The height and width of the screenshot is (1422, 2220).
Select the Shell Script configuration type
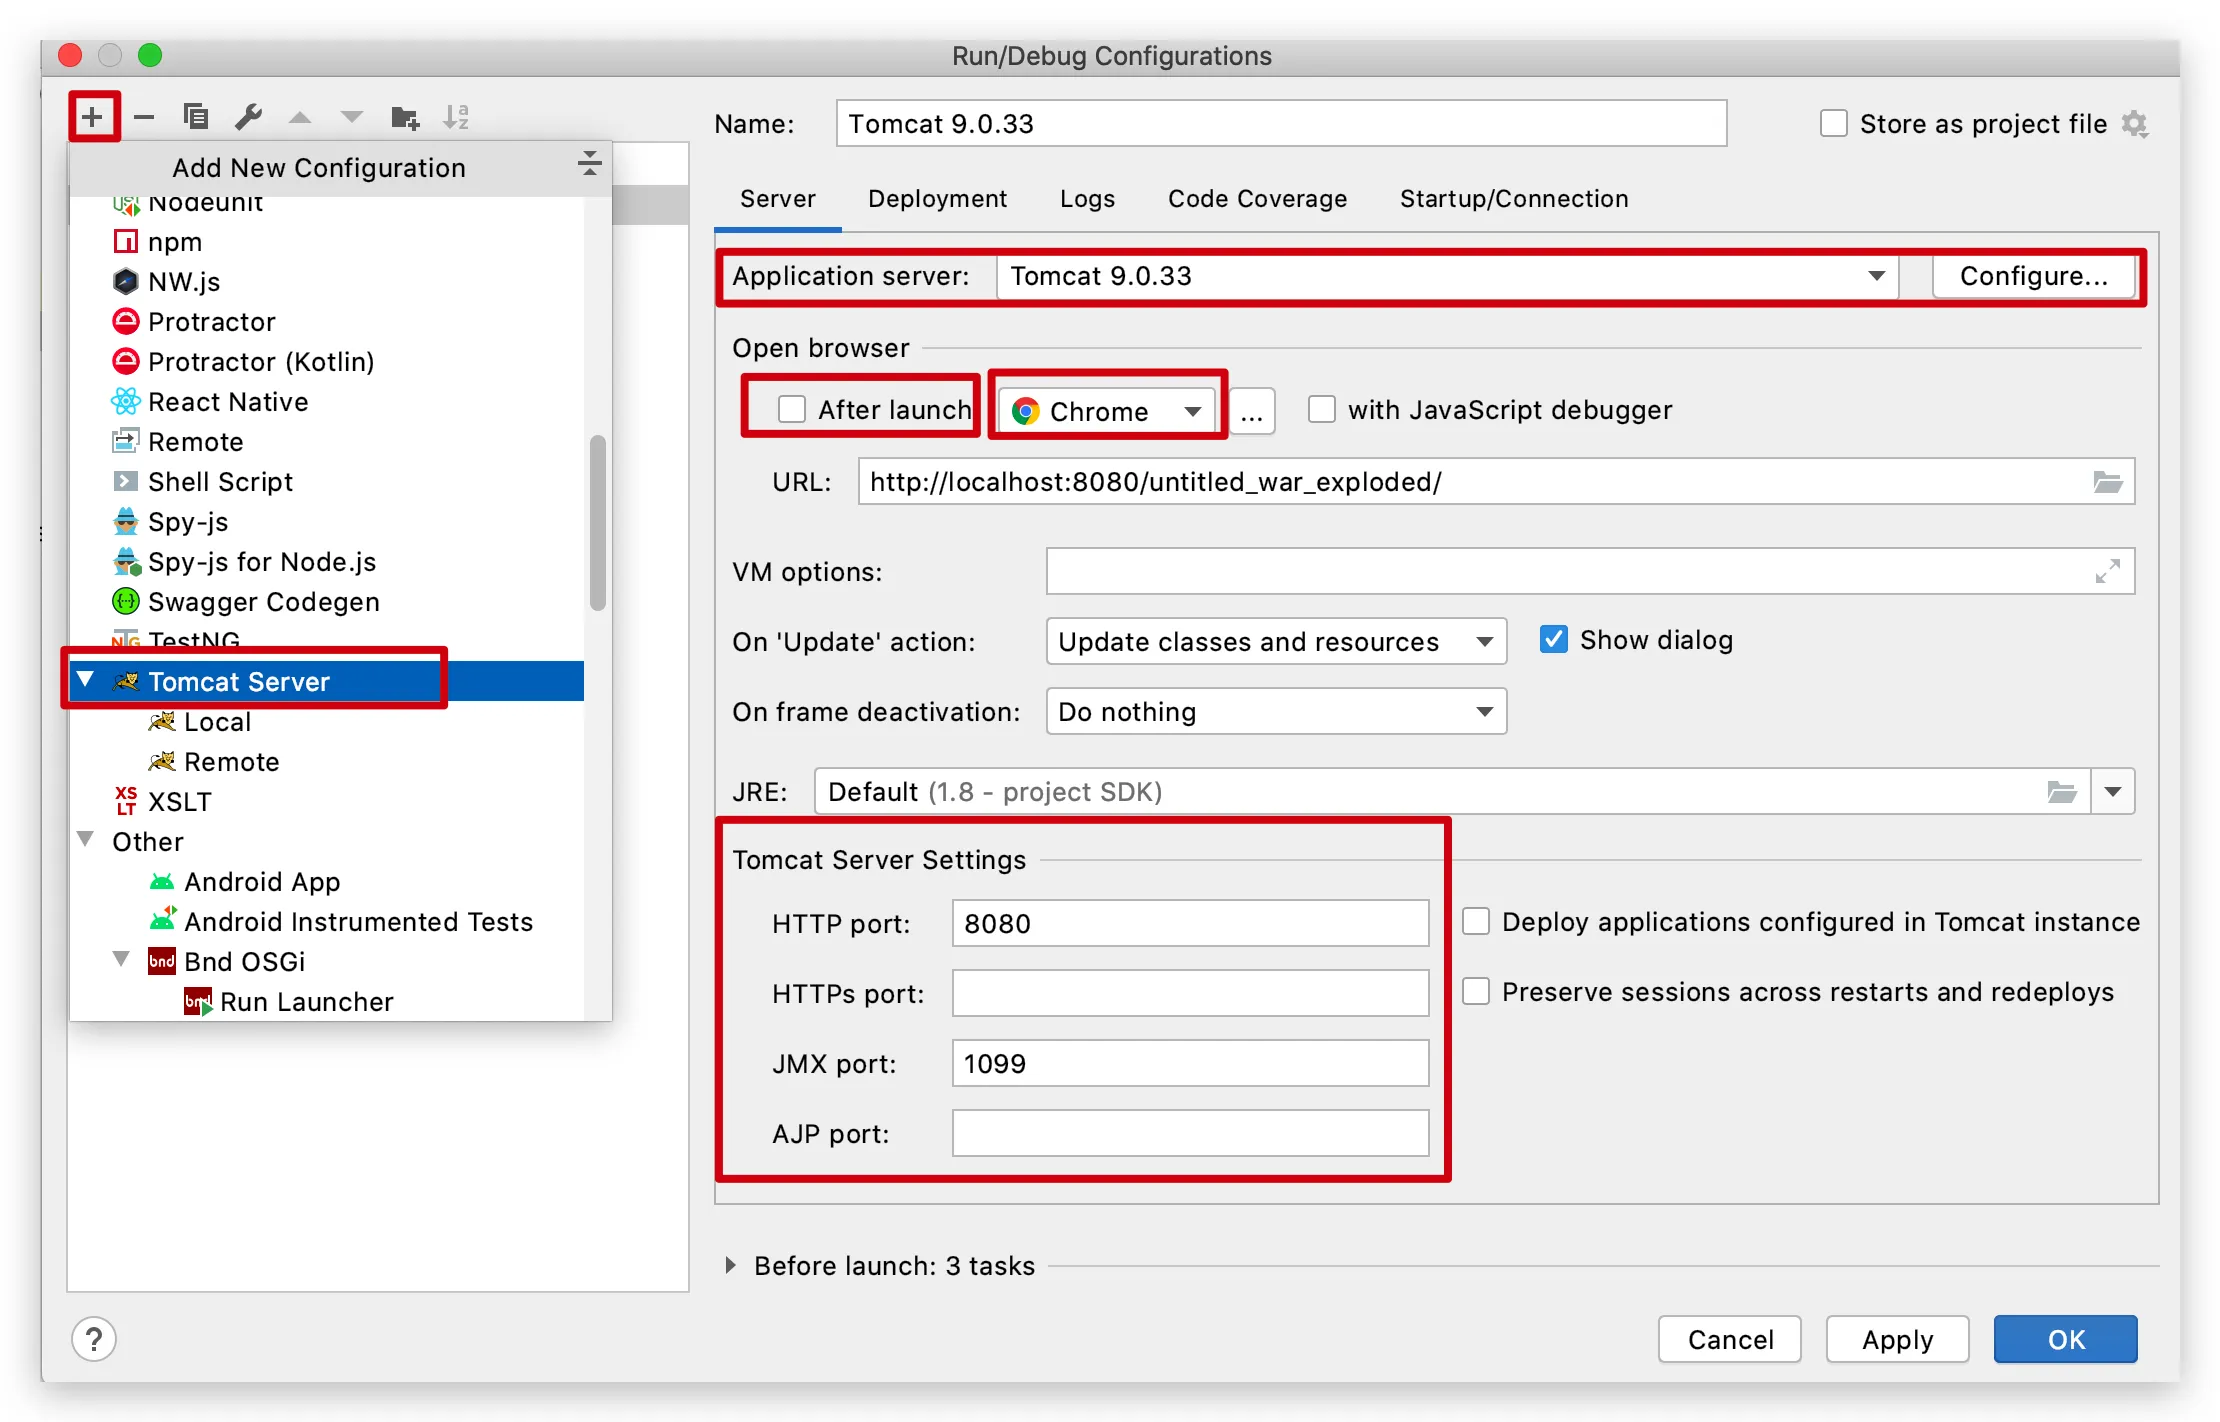click(x=327, y=482)
